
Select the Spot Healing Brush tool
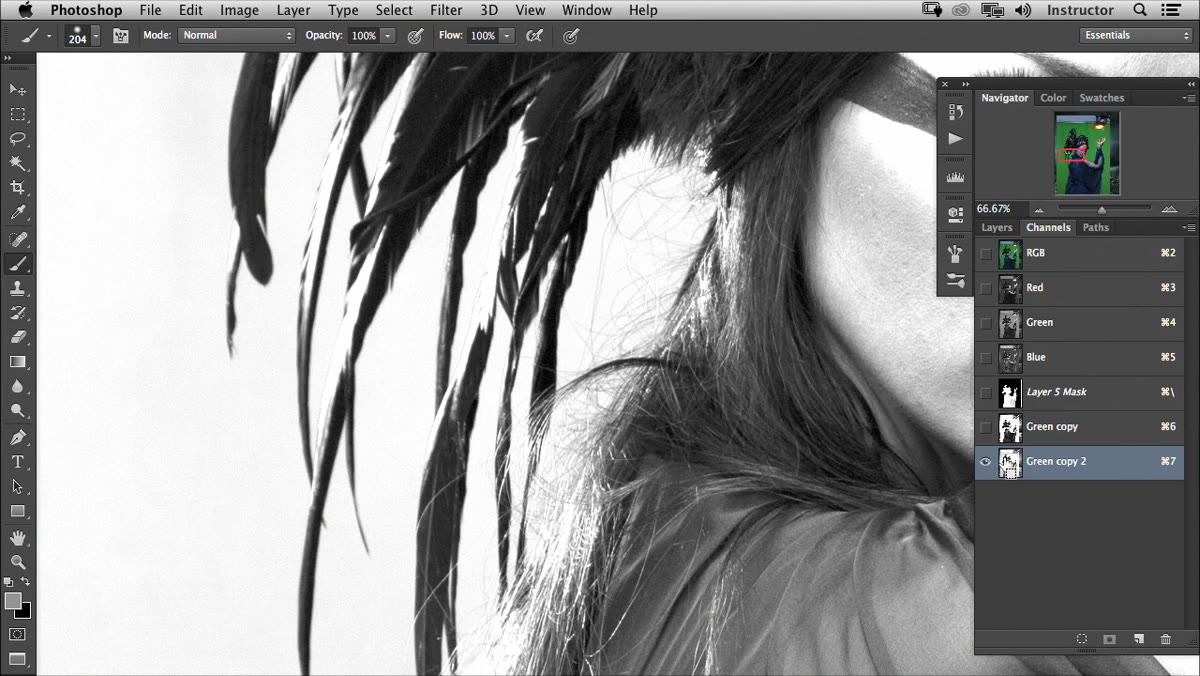pos(18,240)
